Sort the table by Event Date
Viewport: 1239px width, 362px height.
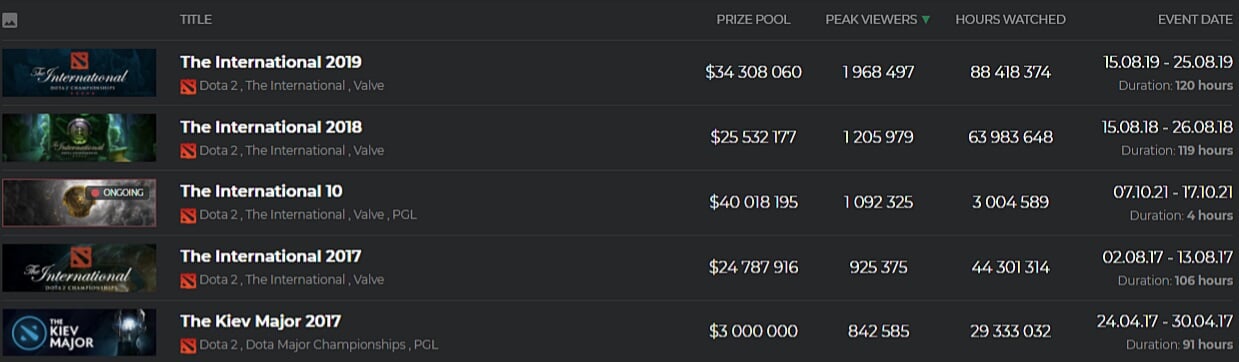pyautogui.click(x=1195, y=20)
